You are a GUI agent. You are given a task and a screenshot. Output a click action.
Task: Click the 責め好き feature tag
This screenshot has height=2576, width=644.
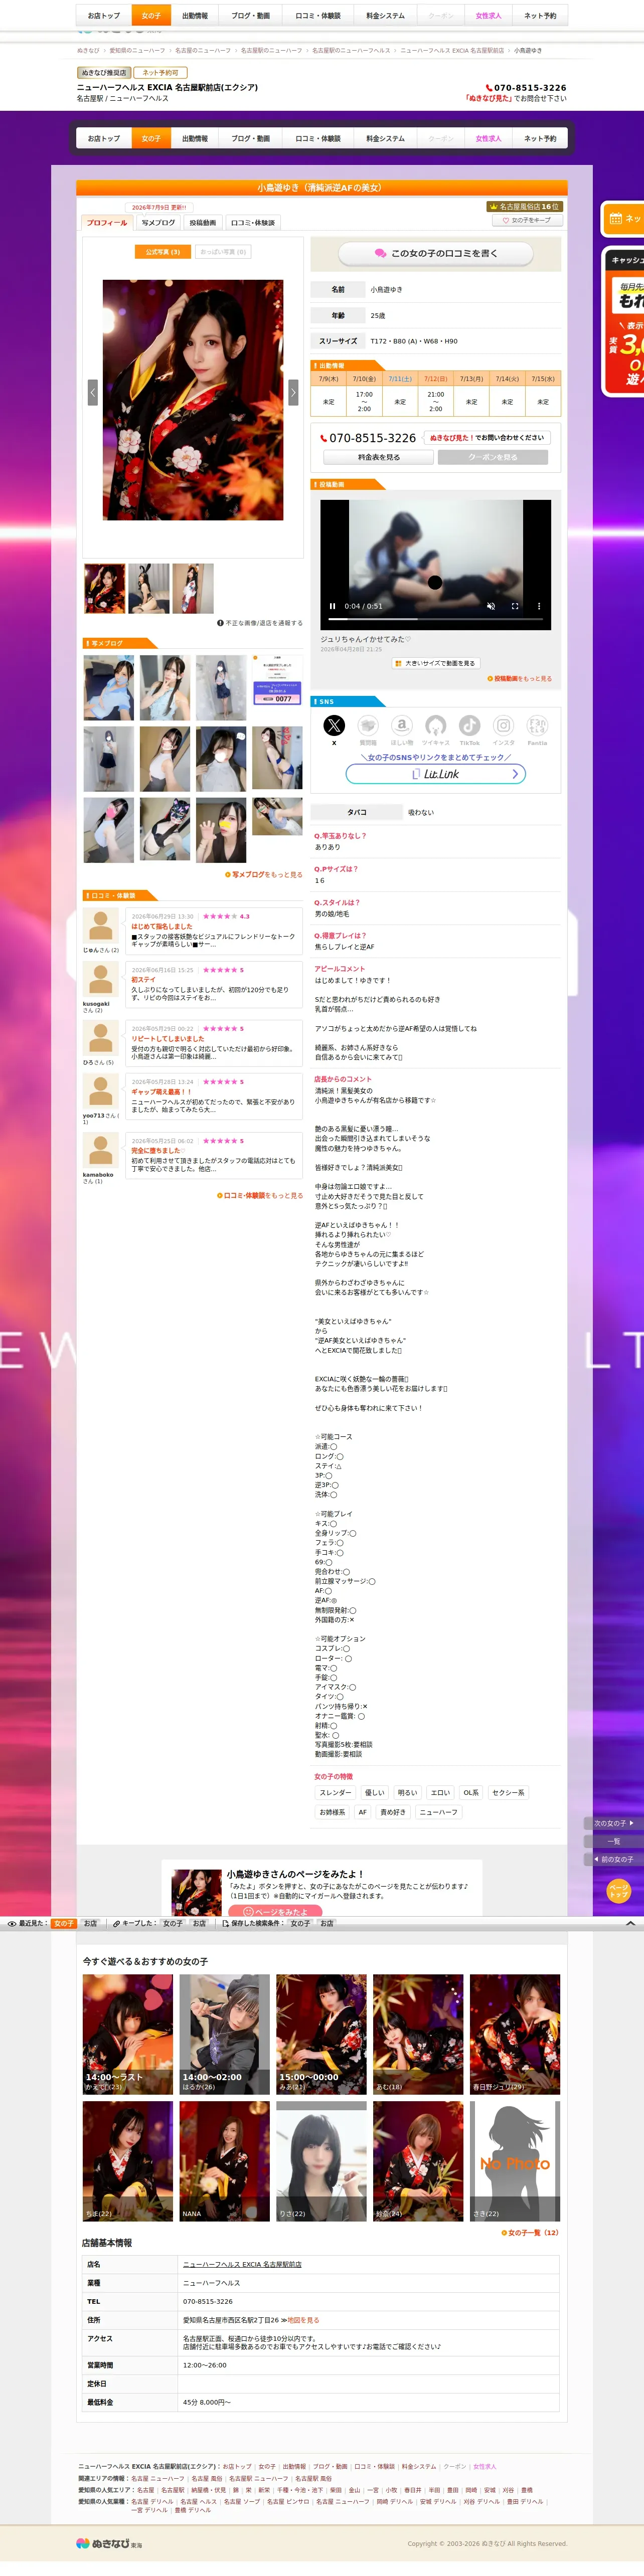pos(393,1812)
